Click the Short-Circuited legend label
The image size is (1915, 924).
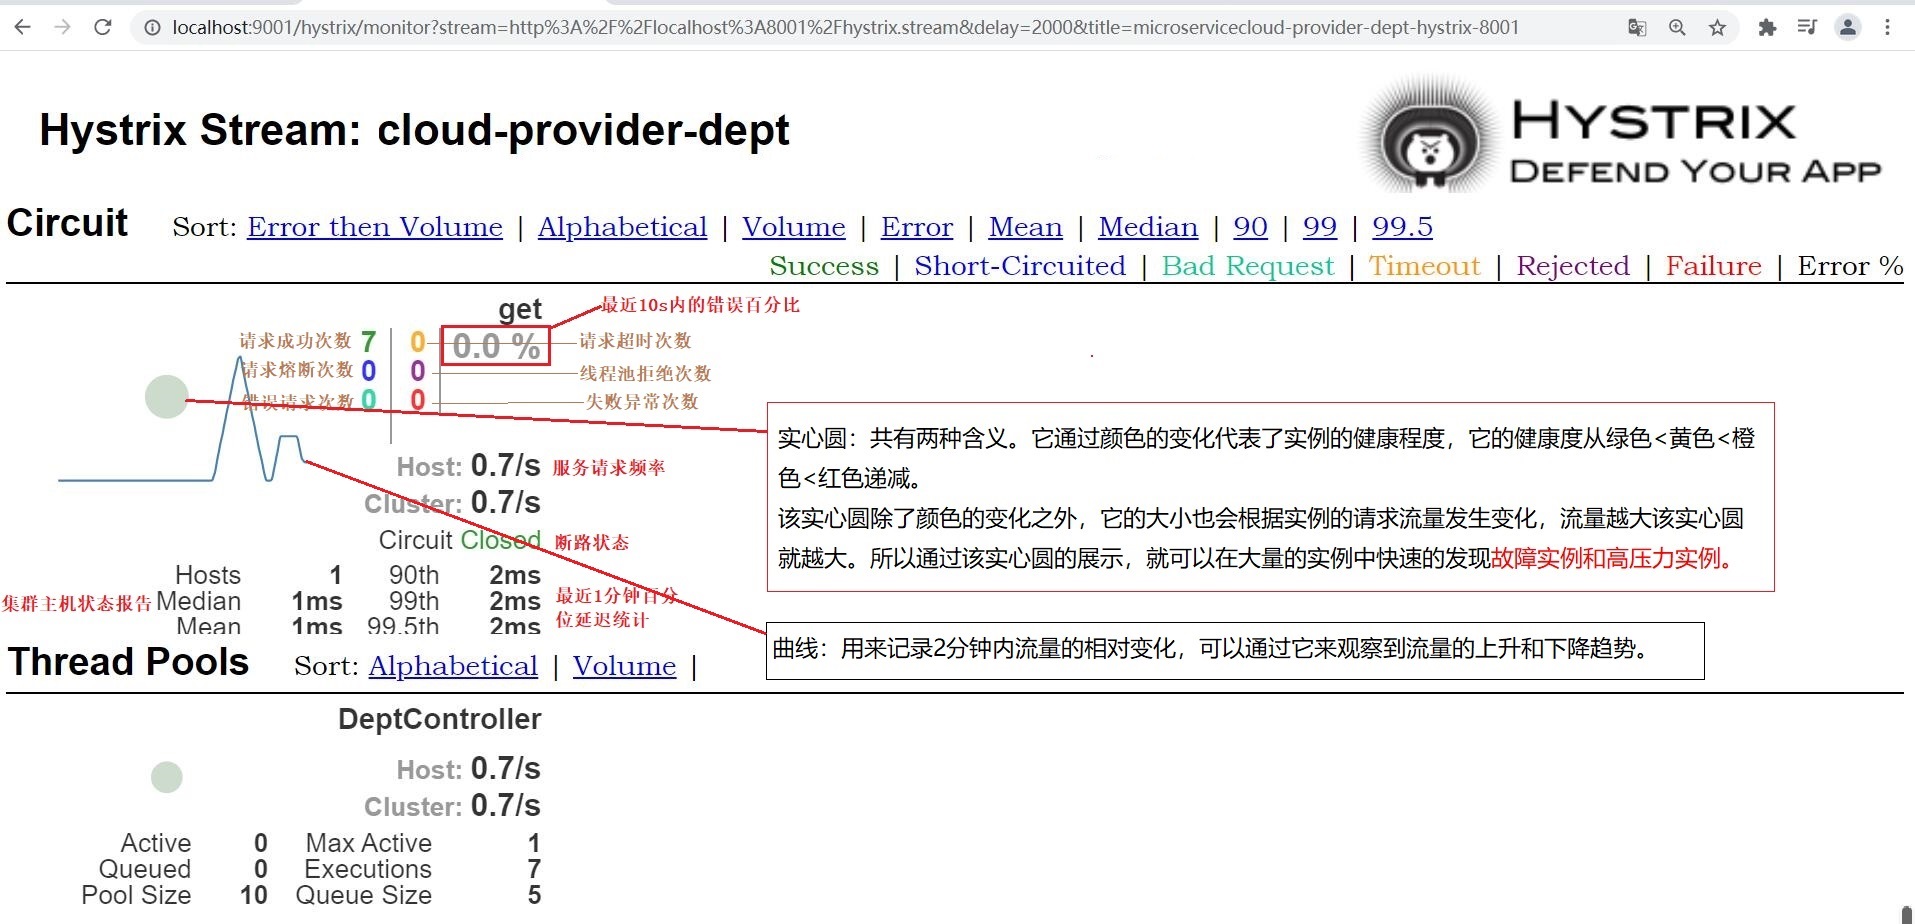pos(1020,266)
